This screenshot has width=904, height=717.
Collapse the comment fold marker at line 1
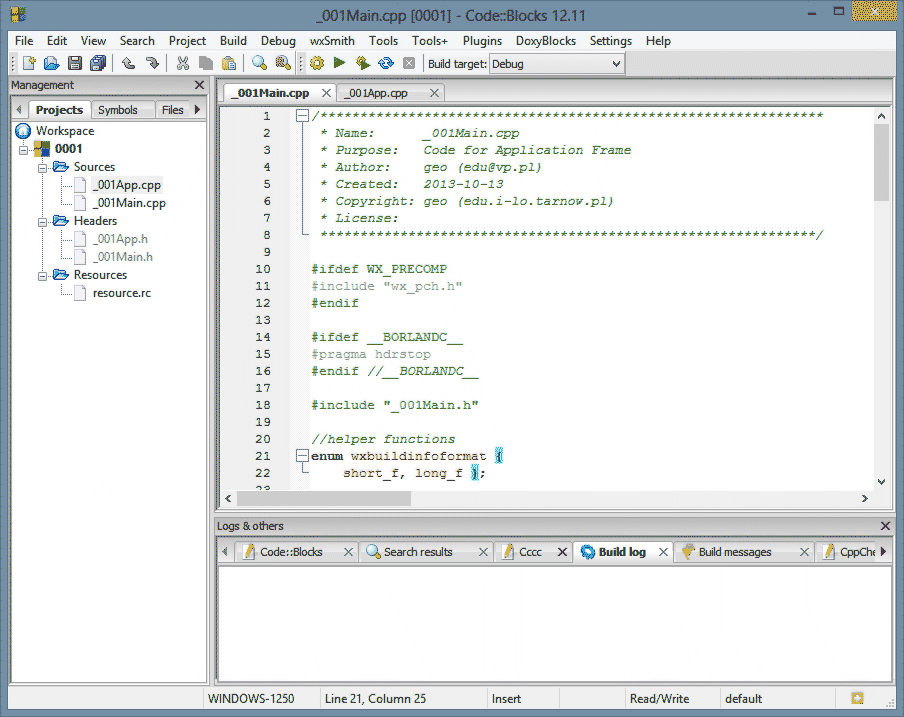(x=302, y=116)
